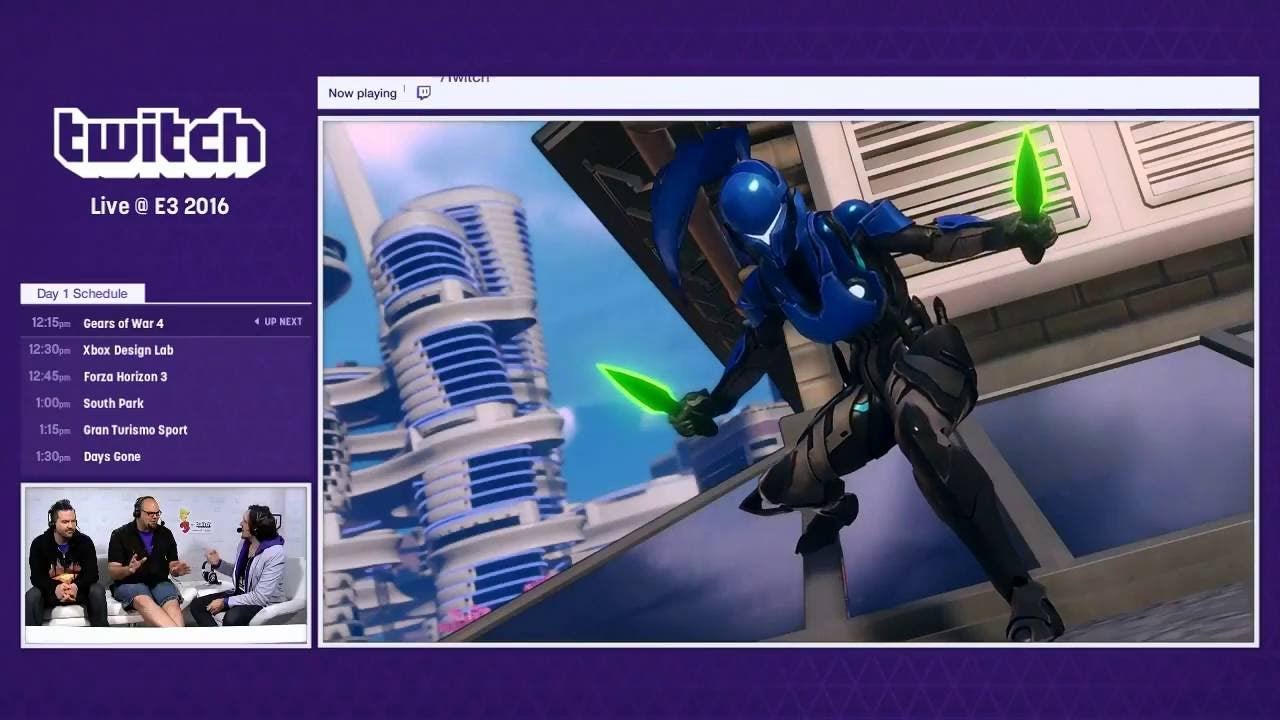The image size is (1280, 720).
Task: Click the Twitch glitch icon beside Now playing
Action: tap(423, 93)
